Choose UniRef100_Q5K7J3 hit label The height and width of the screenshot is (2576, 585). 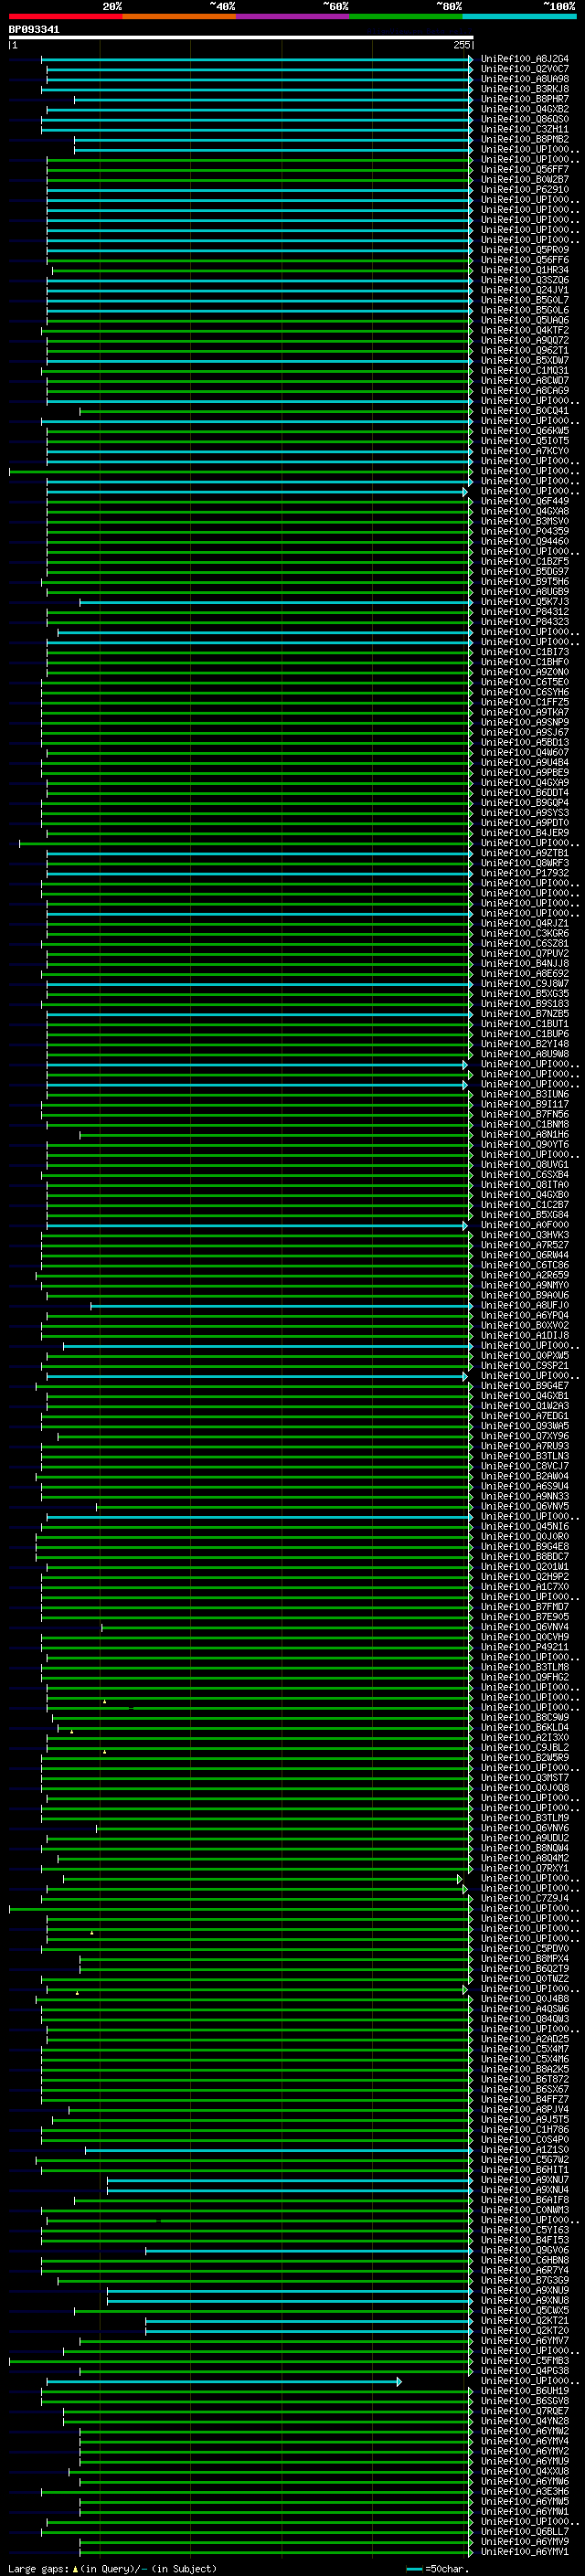(525, 602)
